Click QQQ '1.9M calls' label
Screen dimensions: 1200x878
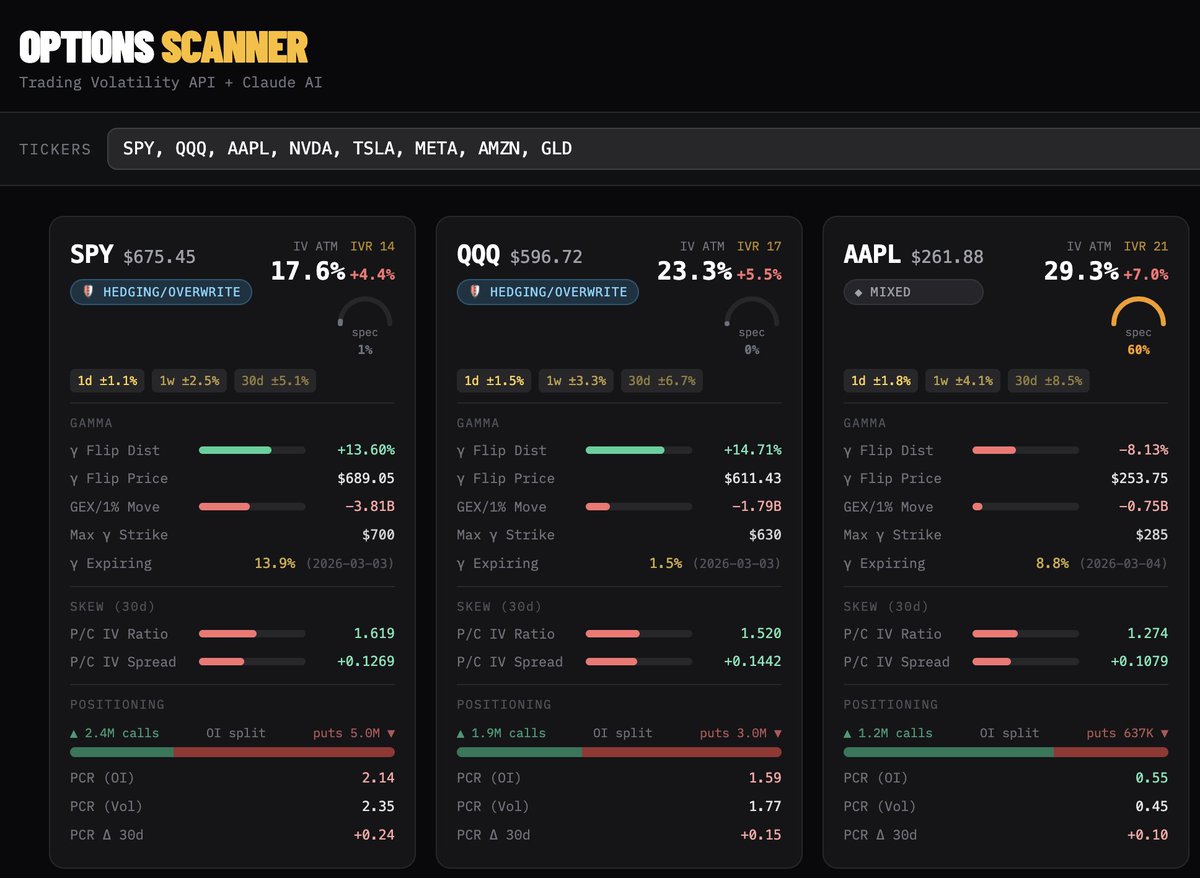[x=501, y=733]
